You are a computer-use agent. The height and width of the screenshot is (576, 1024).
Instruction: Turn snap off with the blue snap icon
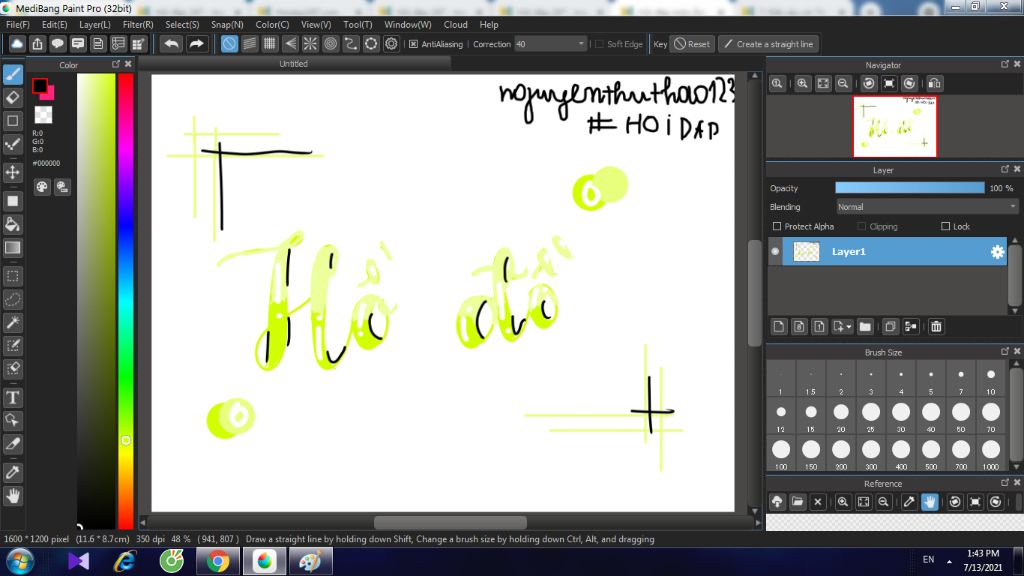tap(229, 44)
